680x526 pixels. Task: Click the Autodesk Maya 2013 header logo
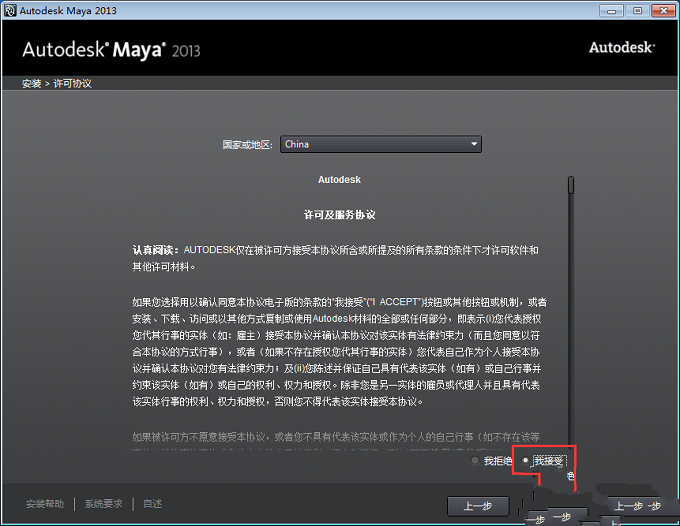coord(111,50)
